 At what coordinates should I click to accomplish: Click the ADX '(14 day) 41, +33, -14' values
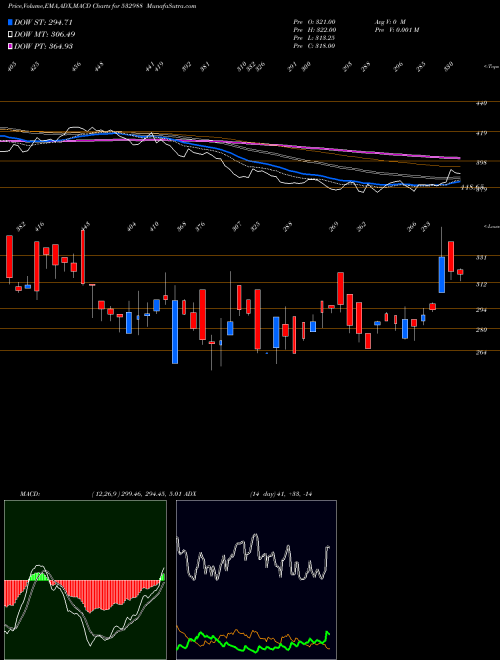(x=282, y=494)
